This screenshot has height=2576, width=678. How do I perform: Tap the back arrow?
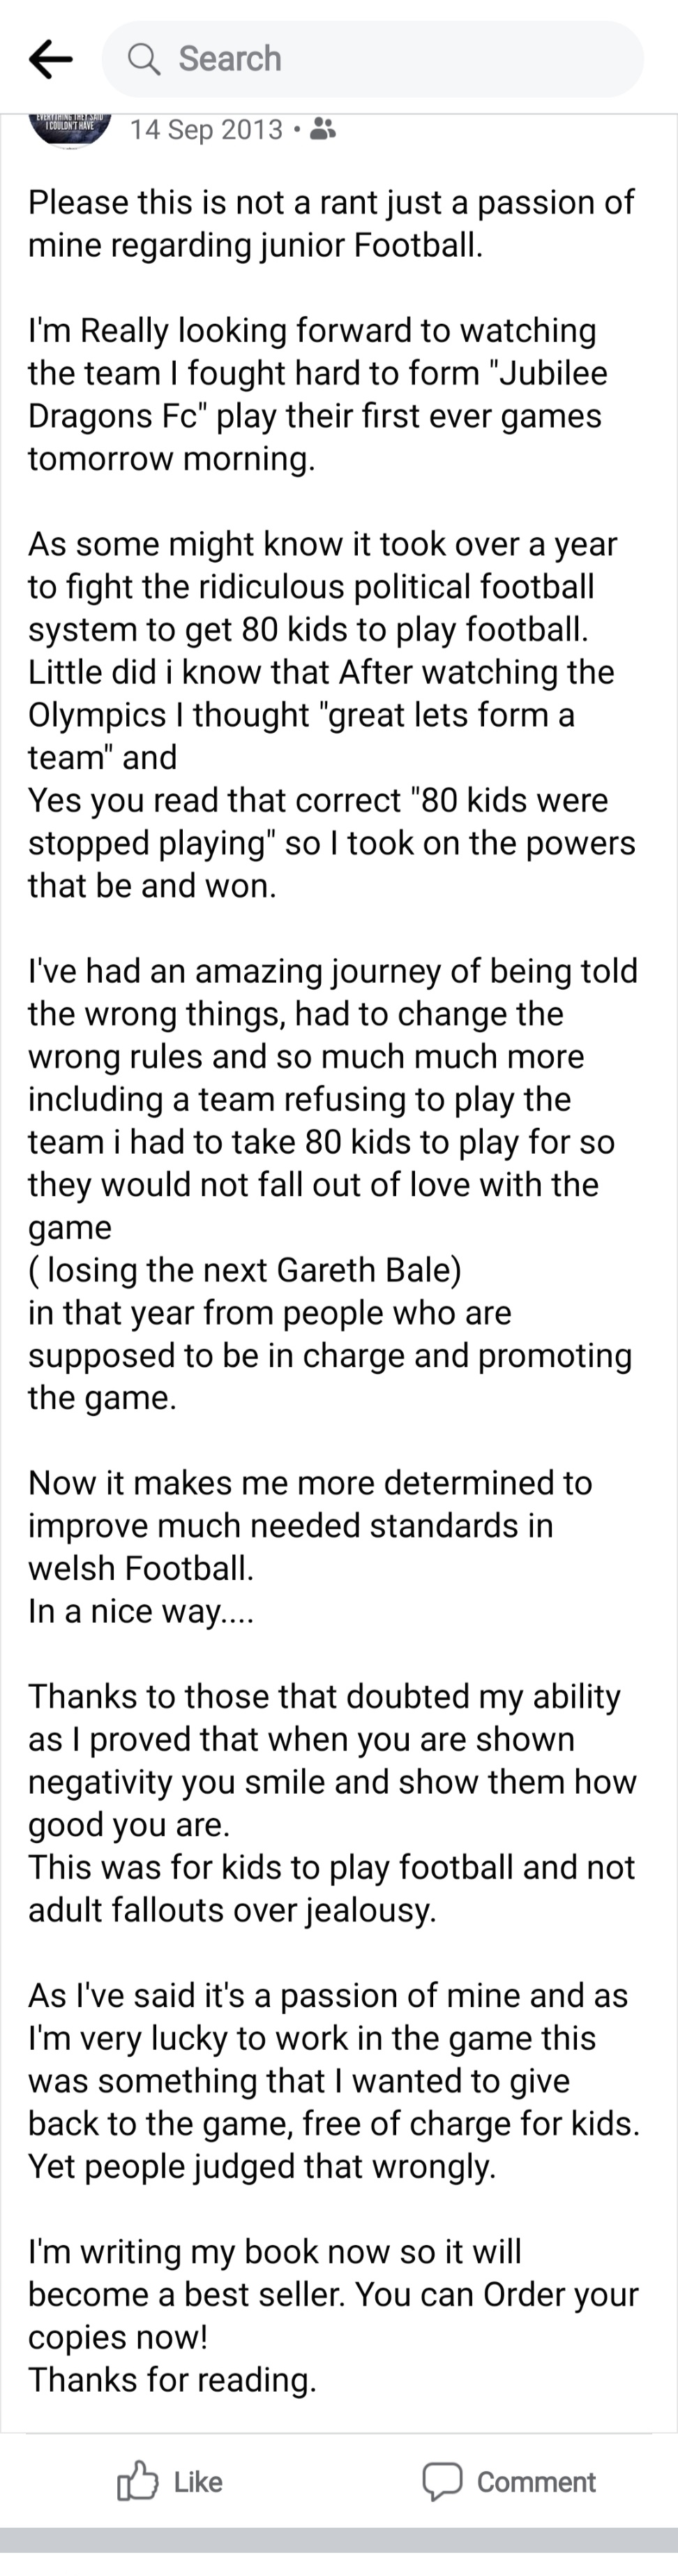[x=50, y=59]
